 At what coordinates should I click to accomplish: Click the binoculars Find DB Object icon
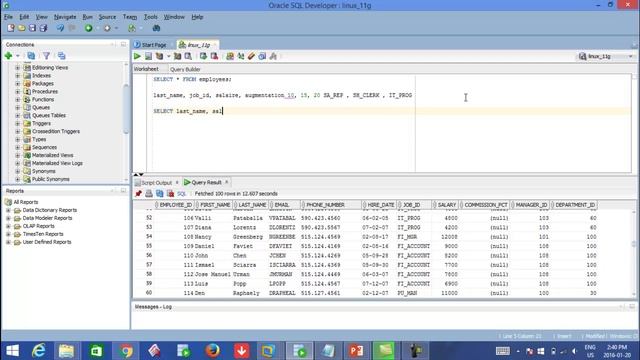click(x=156, y=28)
